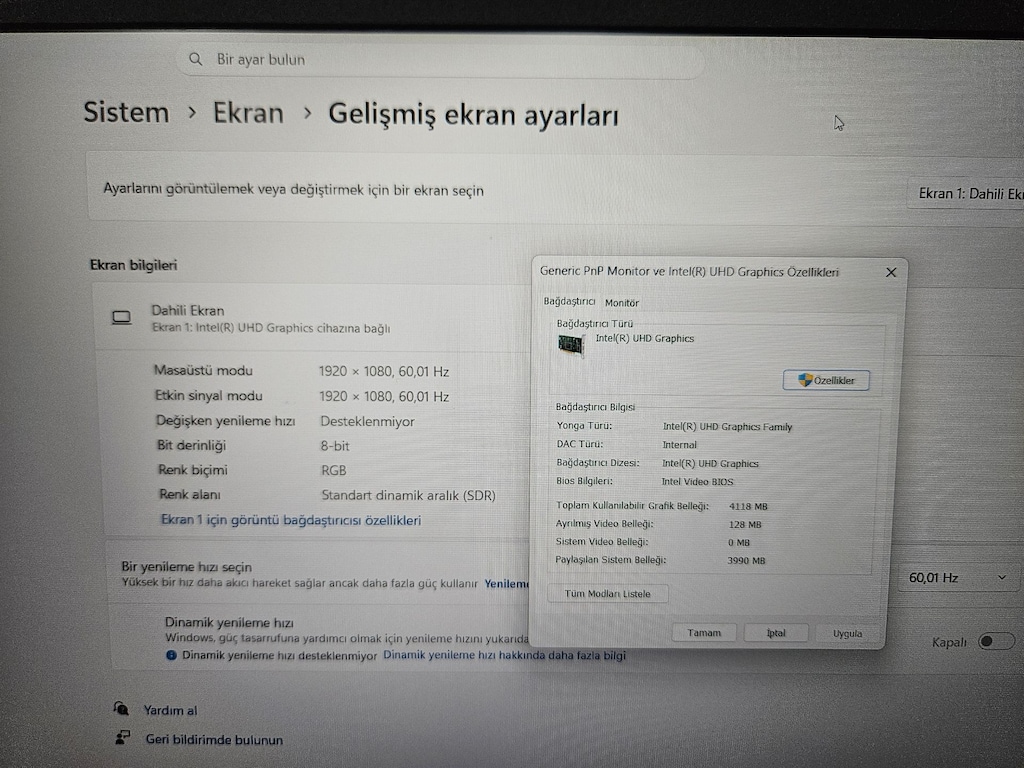1024x768 pixels.
Task: Open the 60,01 Hz refresh rate dropdown
Action: [958, 578]
